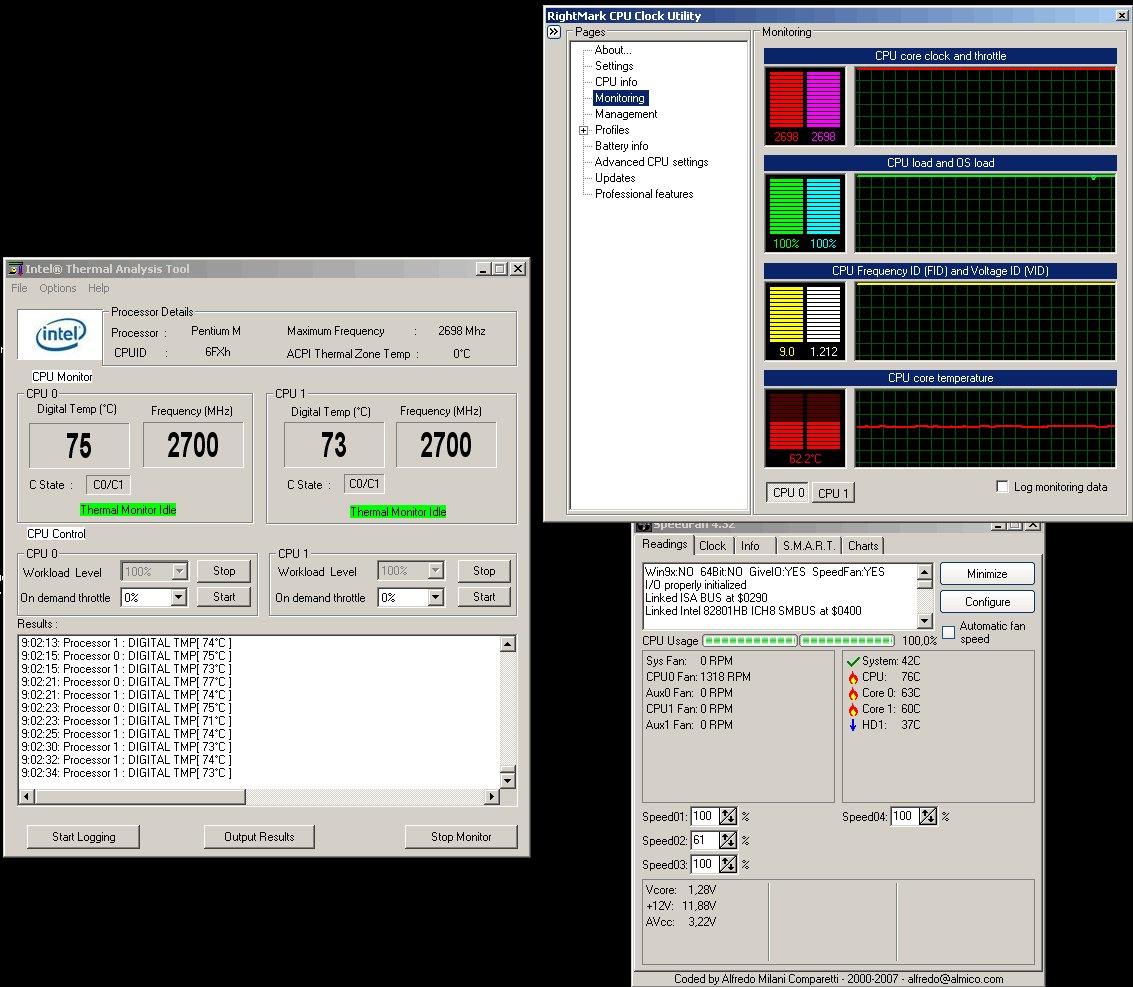Click the Minimize button in SpeedFan

[987, 574]
